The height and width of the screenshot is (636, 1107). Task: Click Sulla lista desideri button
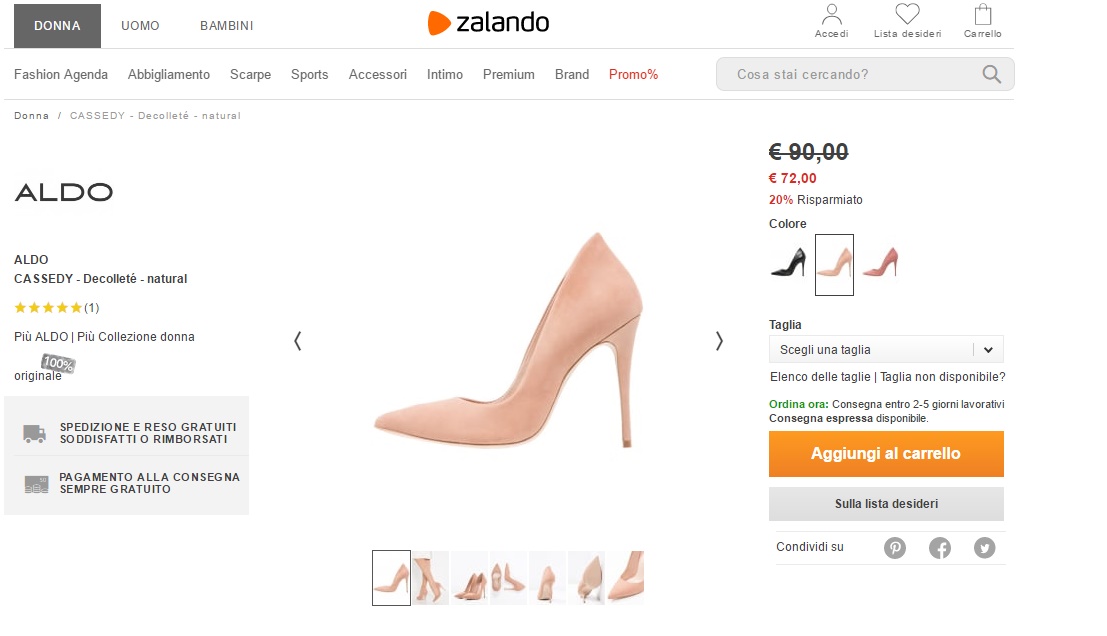pyautogui.click(x=886, y=504)
